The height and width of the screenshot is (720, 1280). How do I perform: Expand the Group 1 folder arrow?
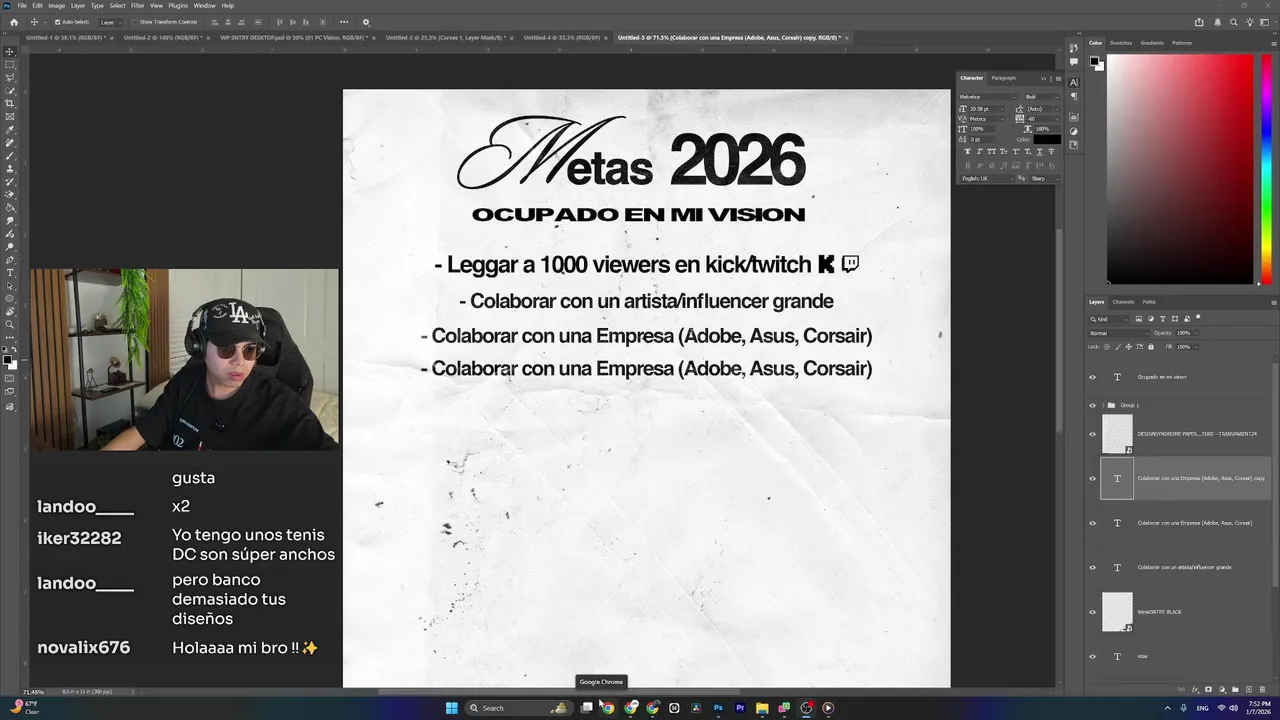point(1104,405)
